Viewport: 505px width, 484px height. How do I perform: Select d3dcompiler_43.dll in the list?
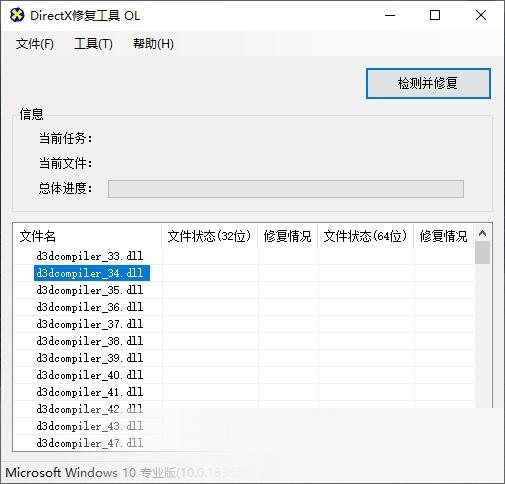pyautogui.click(x=90, y=426)
